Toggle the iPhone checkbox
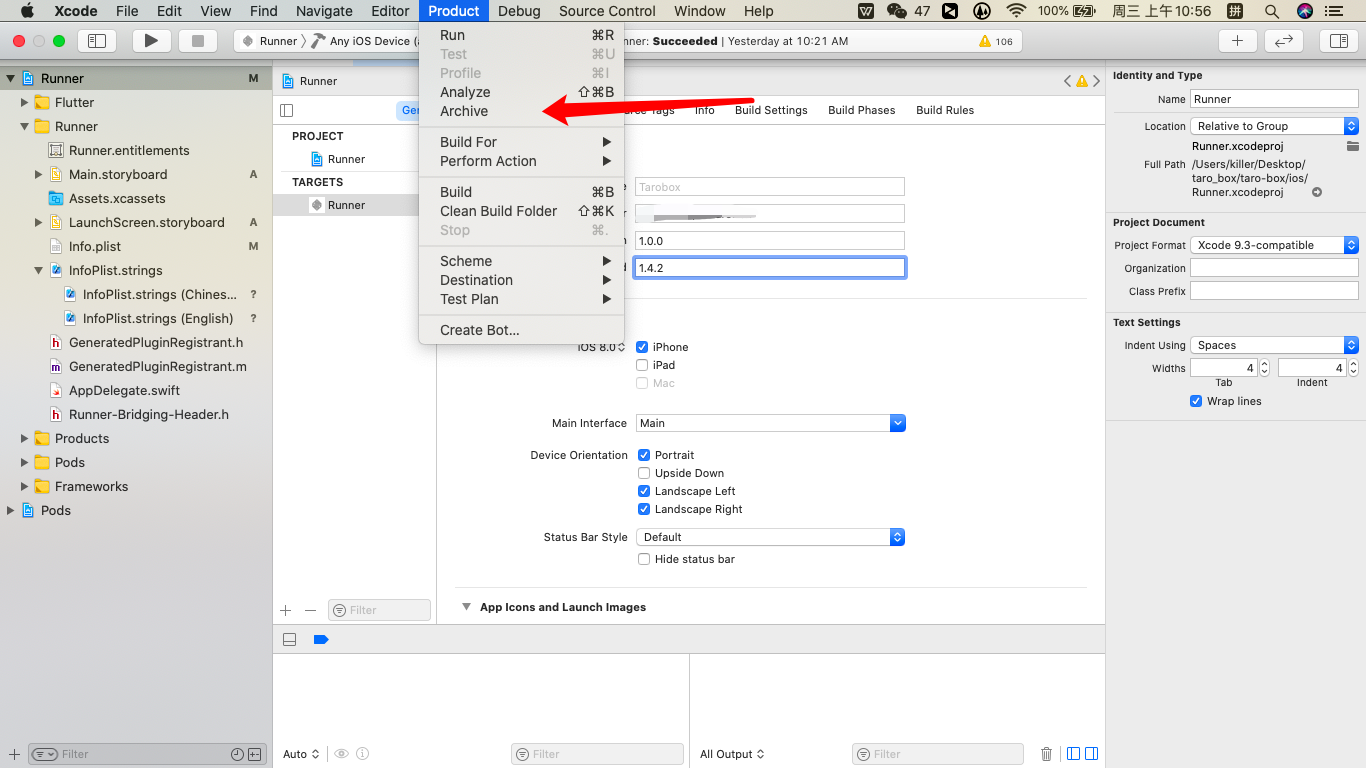The image size is (1366, 768). coord(642,347)
